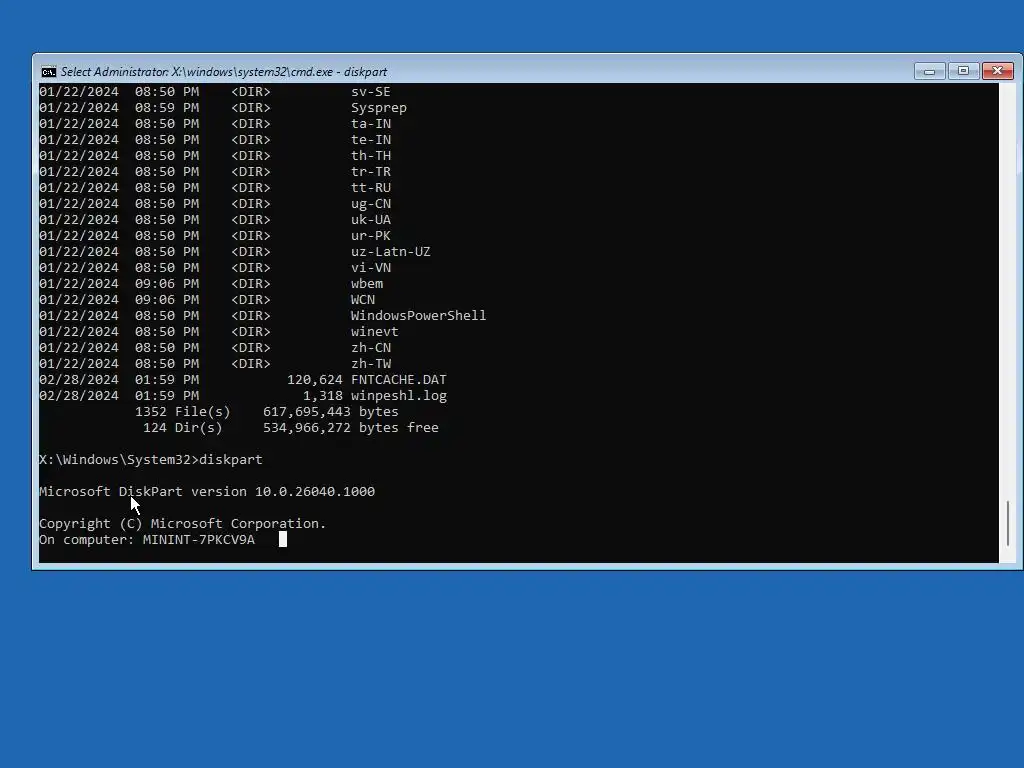The height and width of the screenshot is (768, 1024).
Task: Click the 'Copyright (C) Microsoft Corporation.' line
Action: [x=182, y=524]
